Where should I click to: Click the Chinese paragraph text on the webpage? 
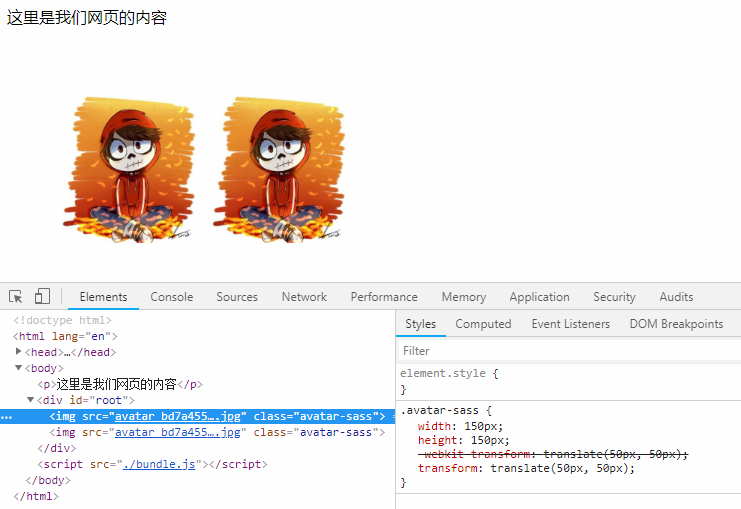click(x=87, y=18)
